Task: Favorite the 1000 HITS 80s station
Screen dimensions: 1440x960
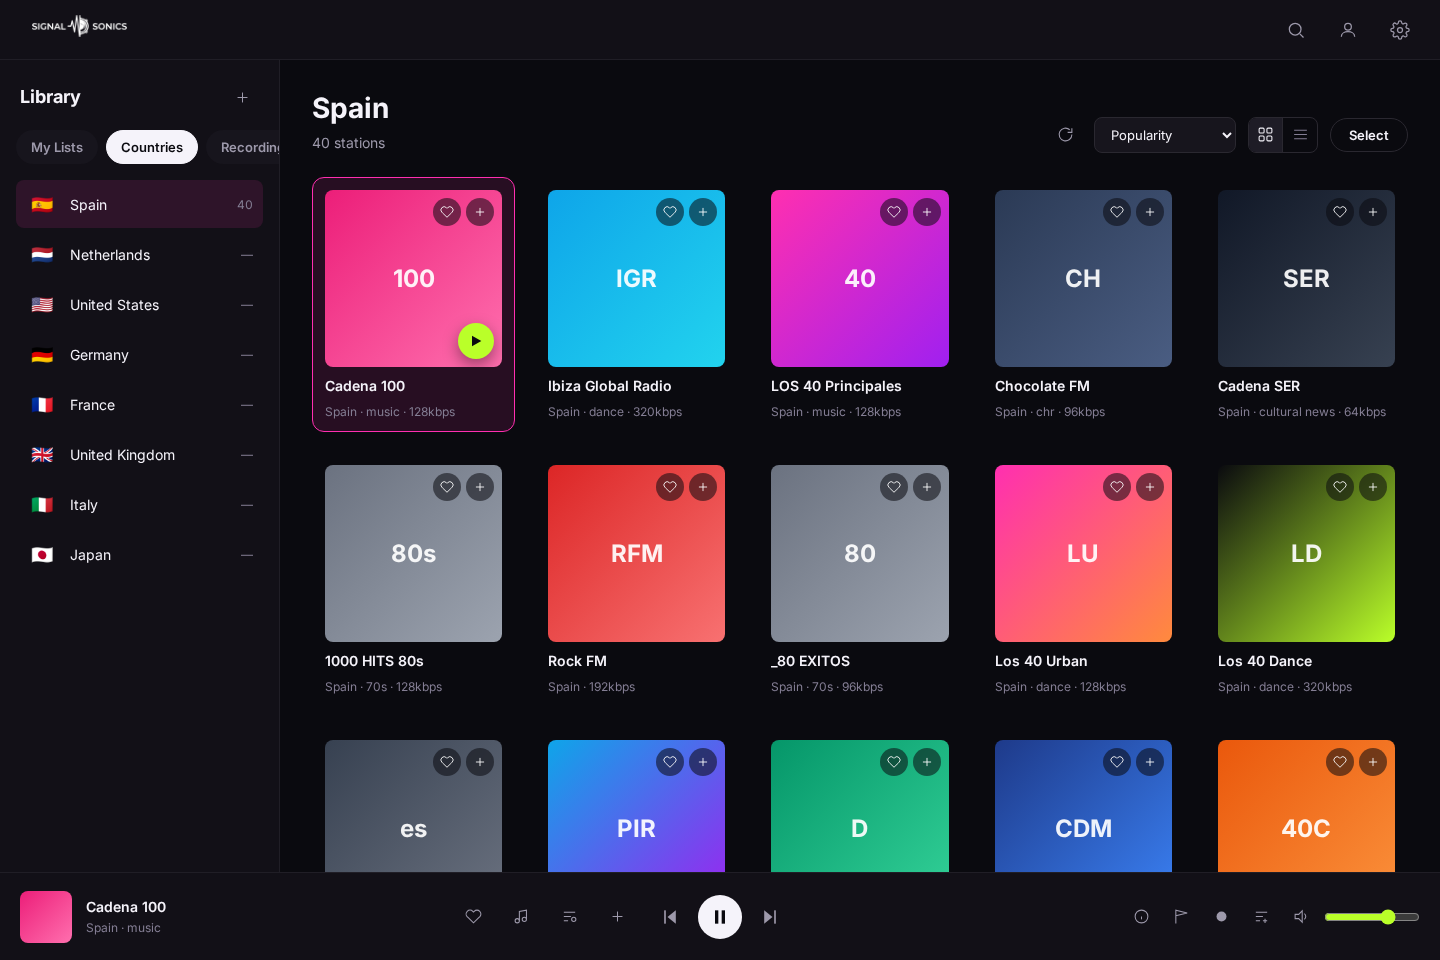Action: pos(447,487)
